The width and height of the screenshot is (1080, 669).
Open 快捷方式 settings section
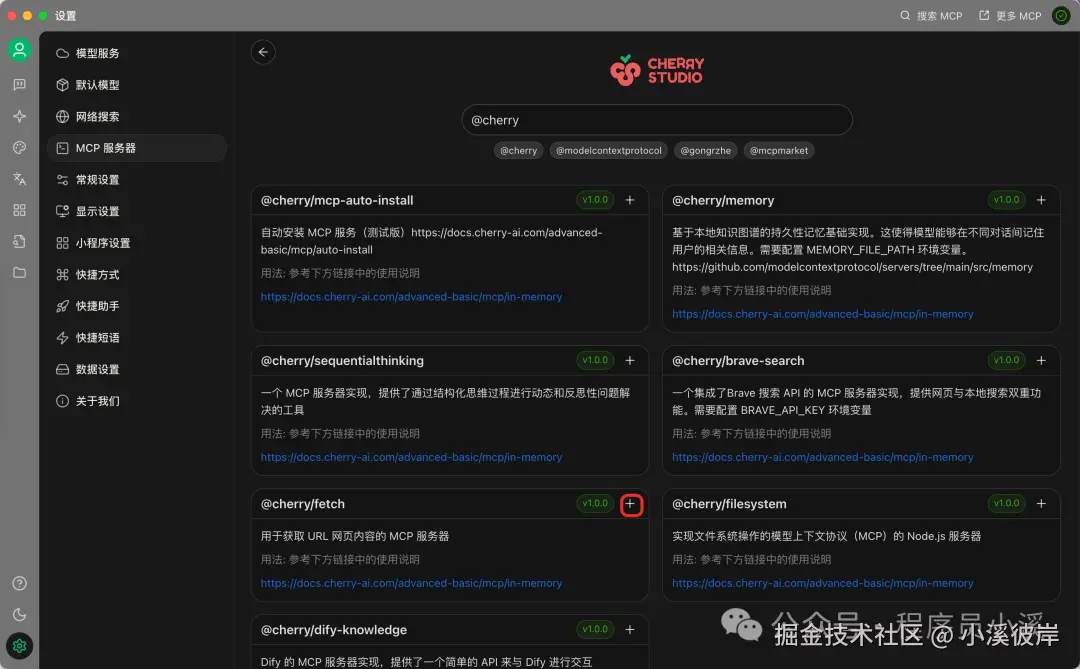point(136,275)
